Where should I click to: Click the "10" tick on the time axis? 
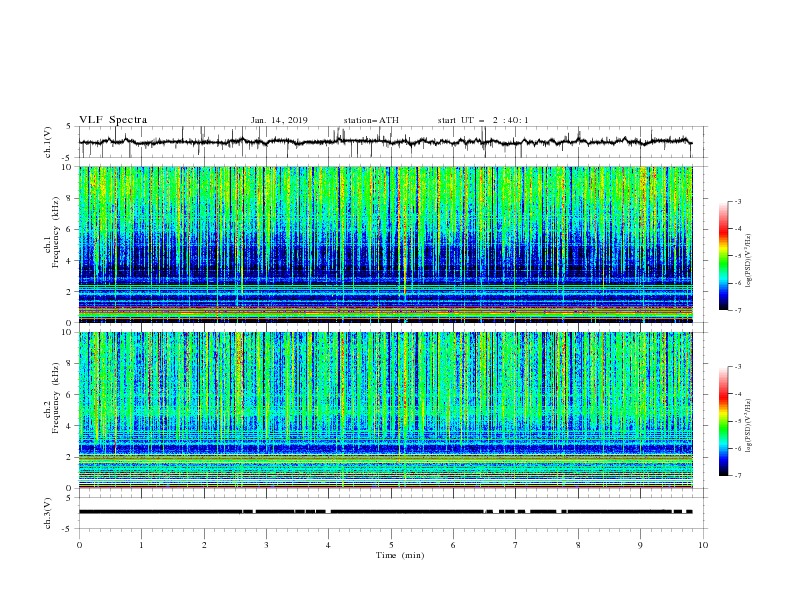[703, 545]
